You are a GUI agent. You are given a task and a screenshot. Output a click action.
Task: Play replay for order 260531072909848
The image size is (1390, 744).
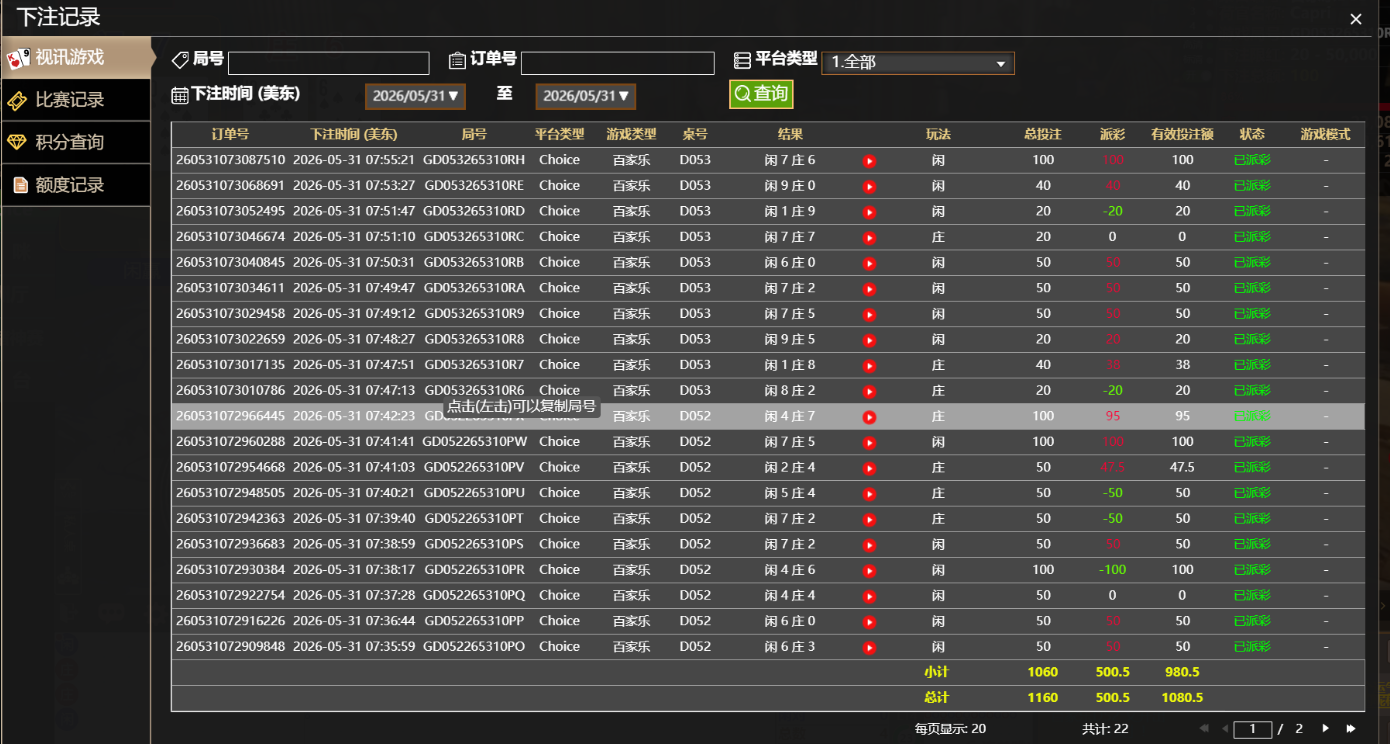[869, 648]
